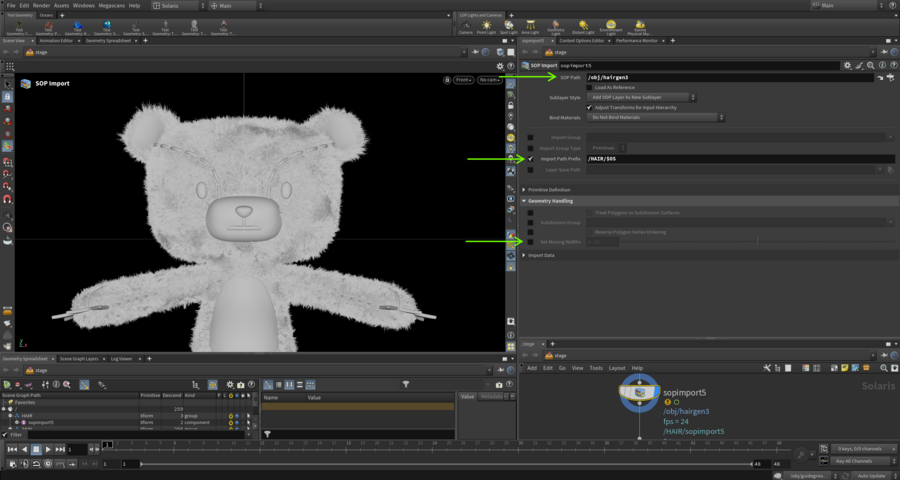Open the Render menu
This screenshot has height=480, width=900.
pyautogui.click(x=41, y=5)
